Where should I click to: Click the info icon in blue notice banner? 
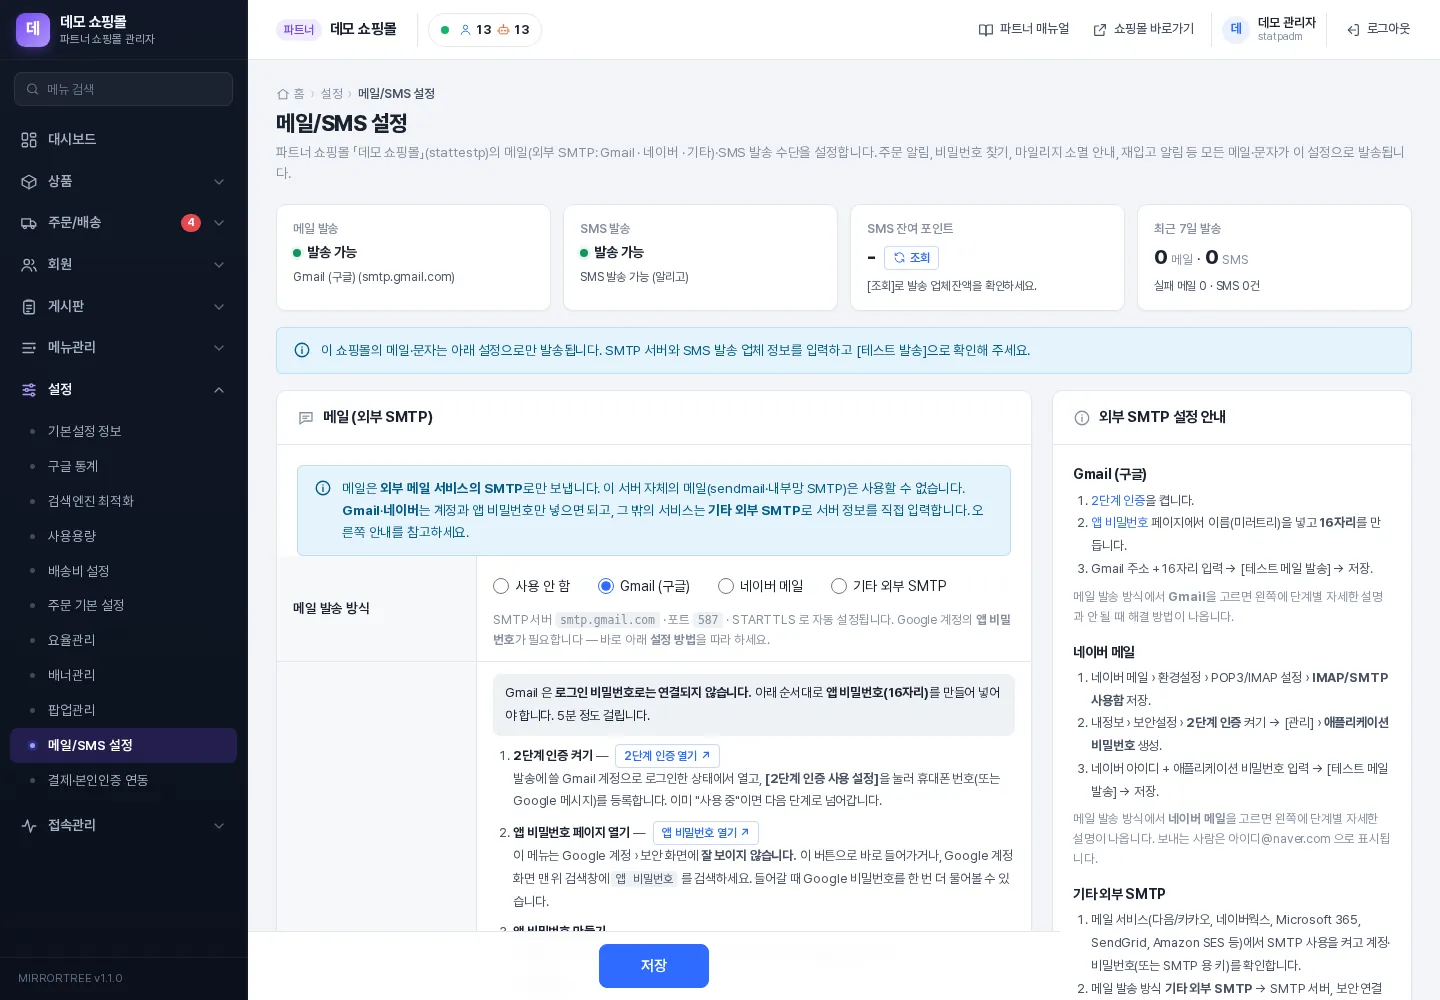coord(302,351)
